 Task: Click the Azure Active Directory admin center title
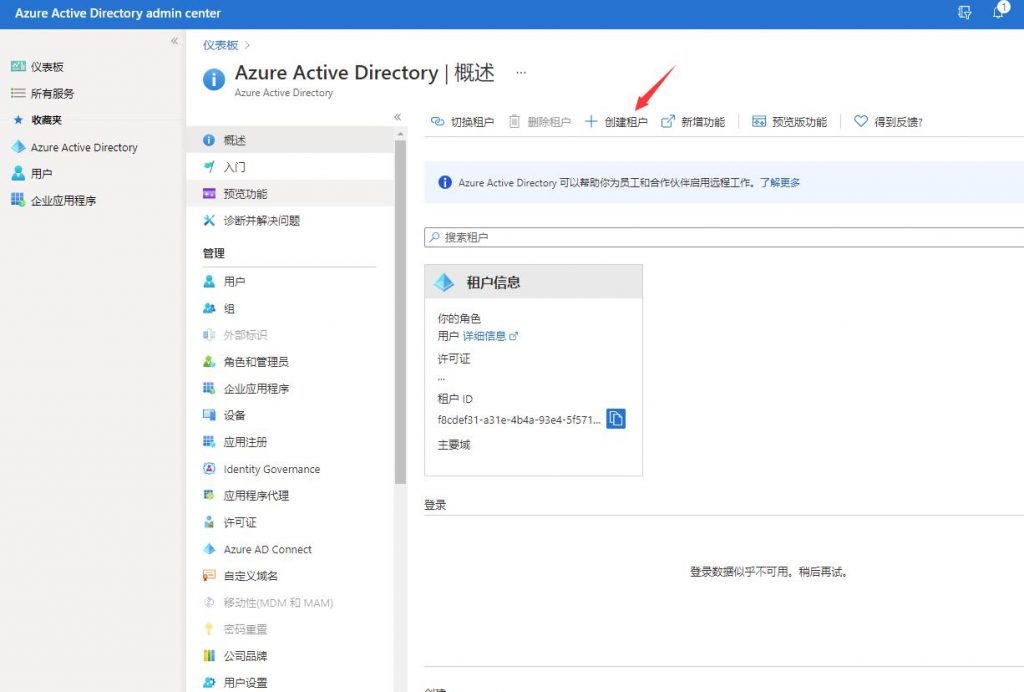point(118,13)
